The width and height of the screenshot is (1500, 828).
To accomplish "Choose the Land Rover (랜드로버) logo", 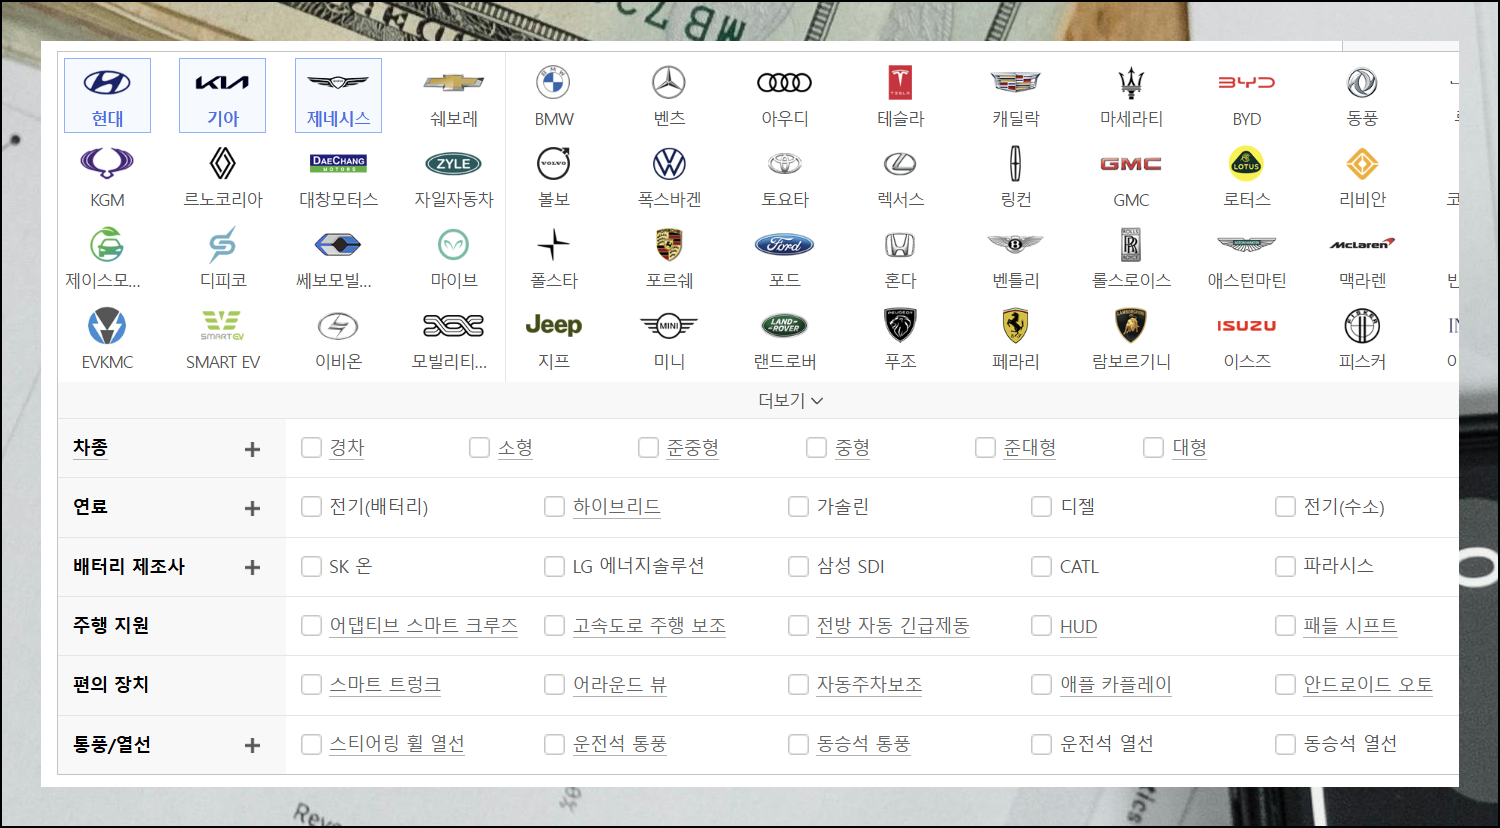I will pyautogui.click(x=785, y=325).
